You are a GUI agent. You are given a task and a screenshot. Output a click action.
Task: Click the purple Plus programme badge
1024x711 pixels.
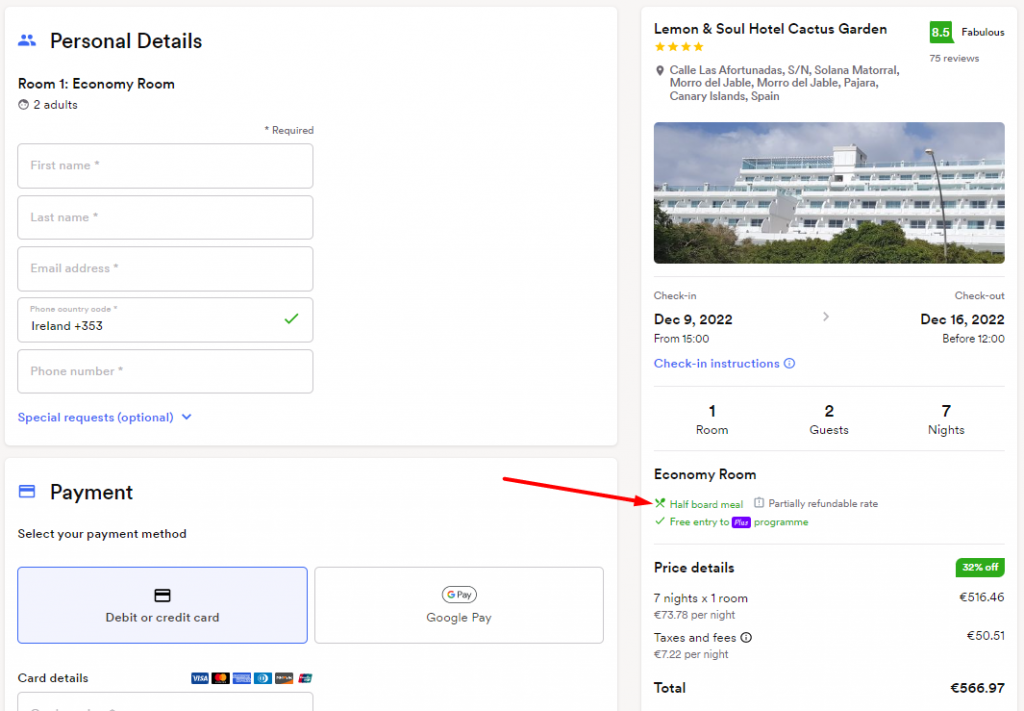(x=741, y=522)
